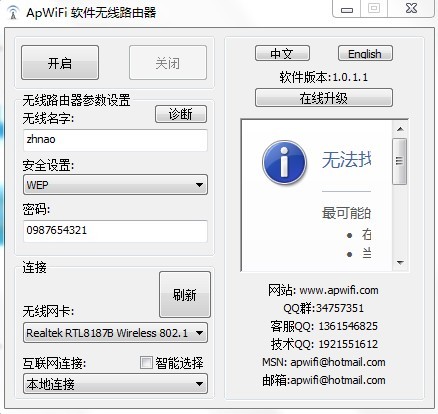438x414 pixels.
Task: Click the scroll up arrow in message panel
Action: tap(400, 129)
